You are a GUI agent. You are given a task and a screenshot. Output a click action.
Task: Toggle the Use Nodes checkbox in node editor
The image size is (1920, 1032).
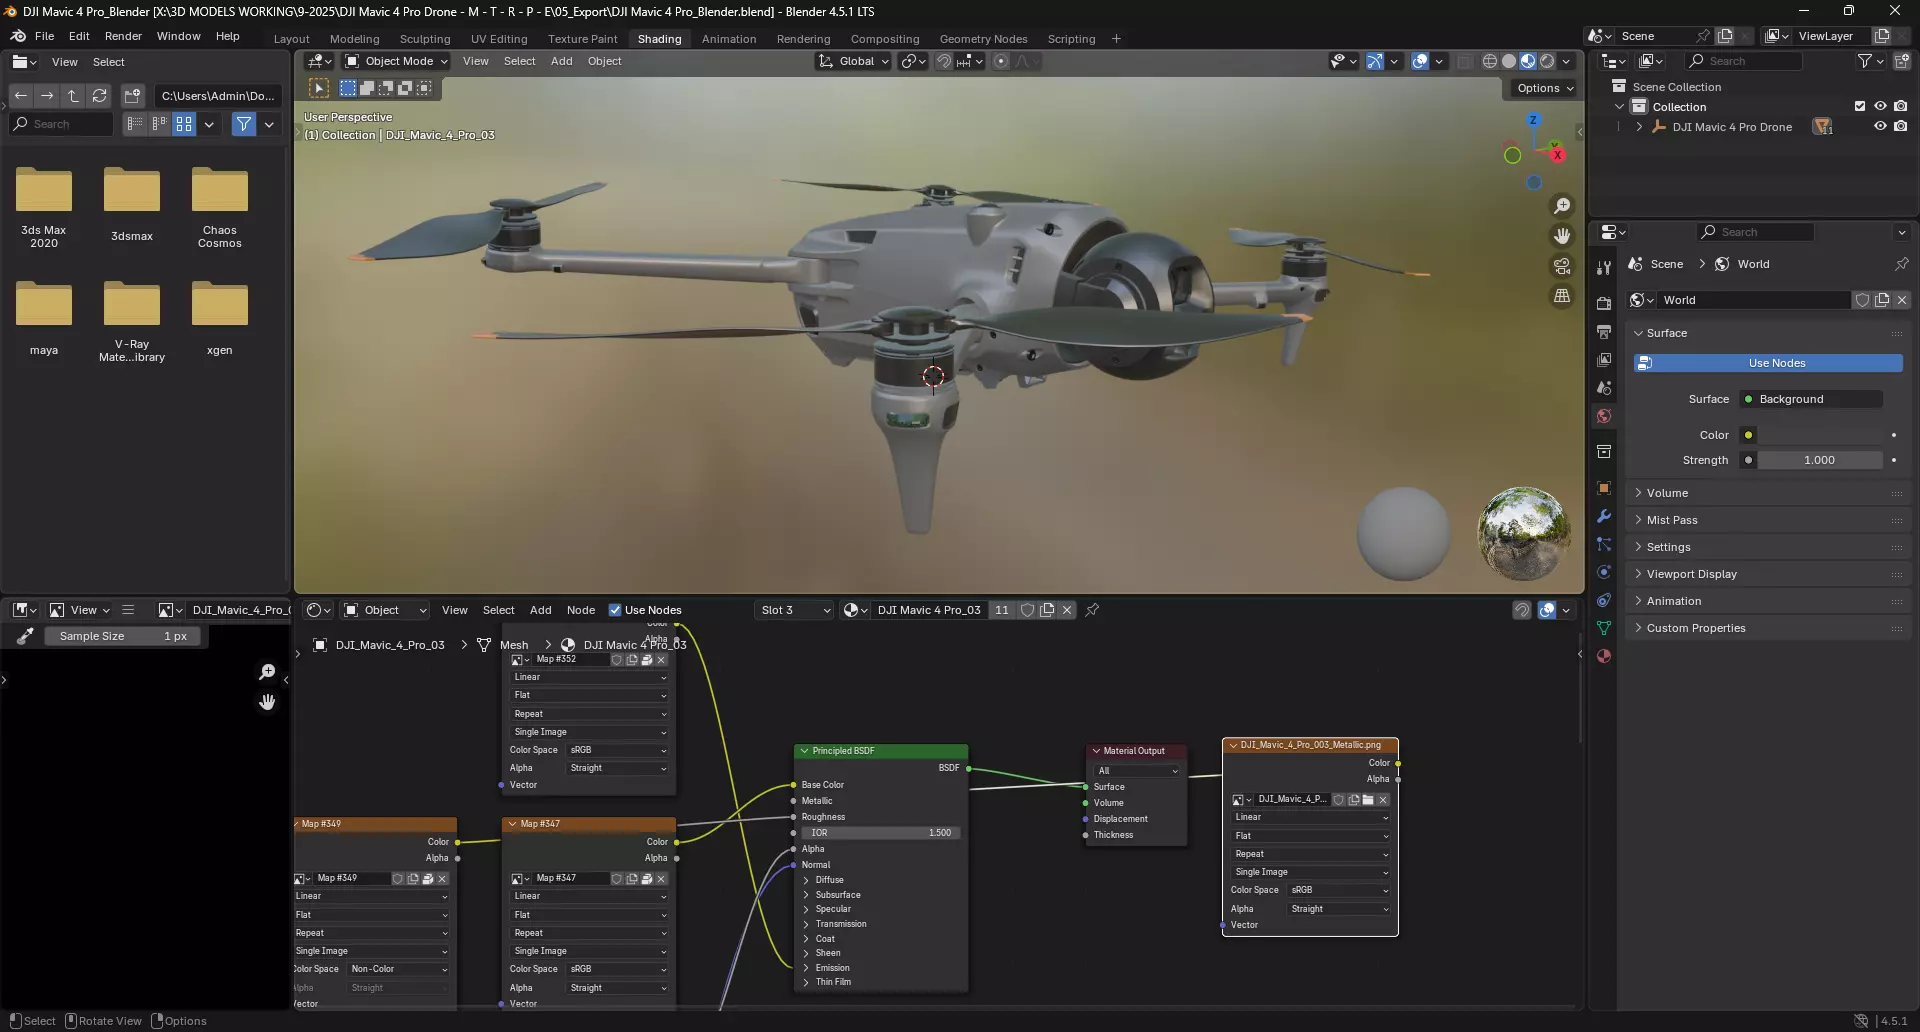(x=615, y=610)
